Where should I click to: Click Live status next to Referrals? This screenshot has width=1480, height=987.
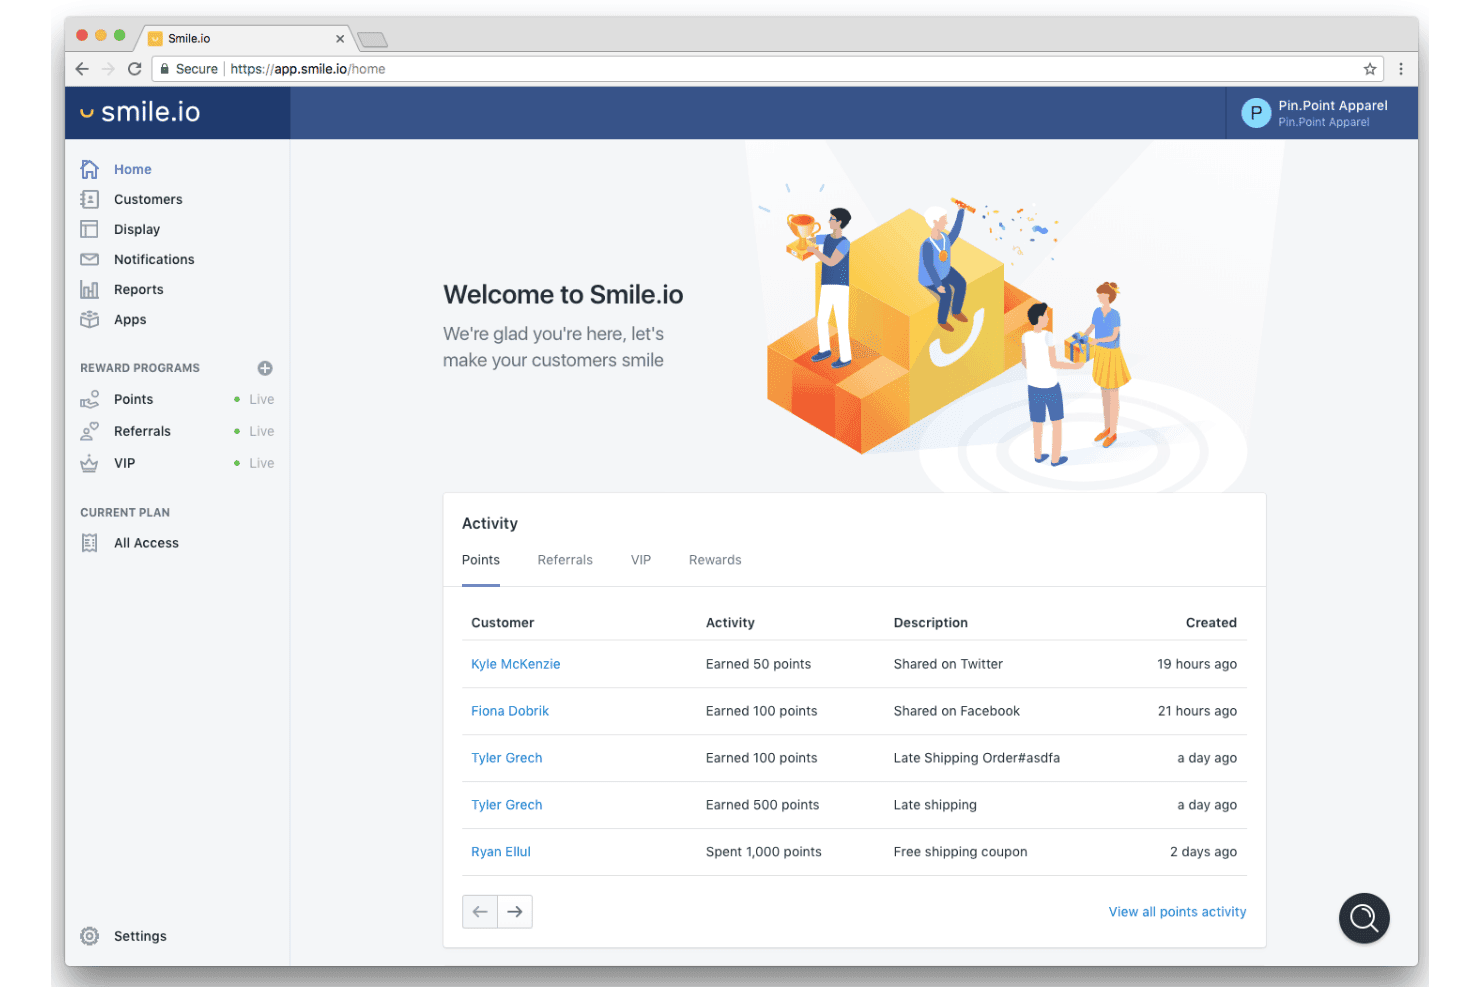[x=254, y=431]
